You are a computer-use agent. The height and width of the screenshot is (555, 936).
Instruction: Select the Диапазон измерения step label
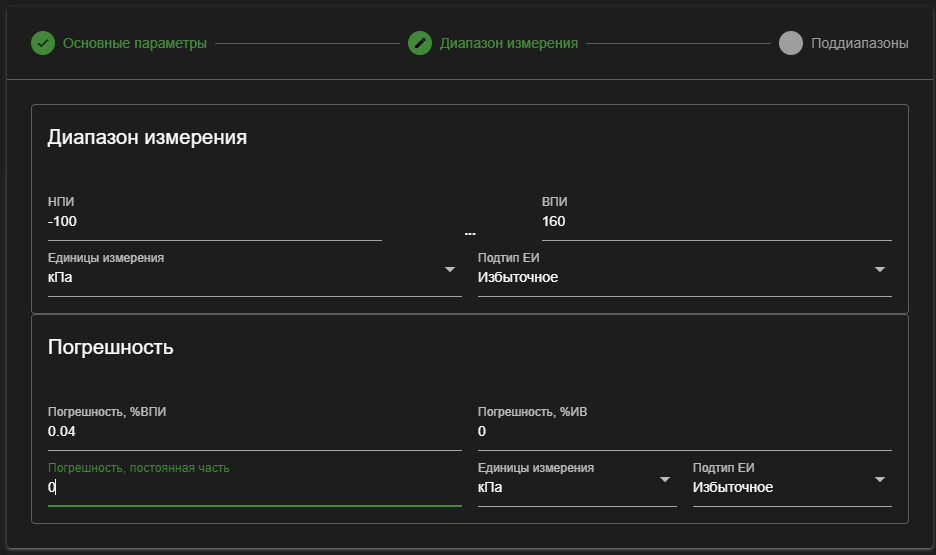coord(509,43)
